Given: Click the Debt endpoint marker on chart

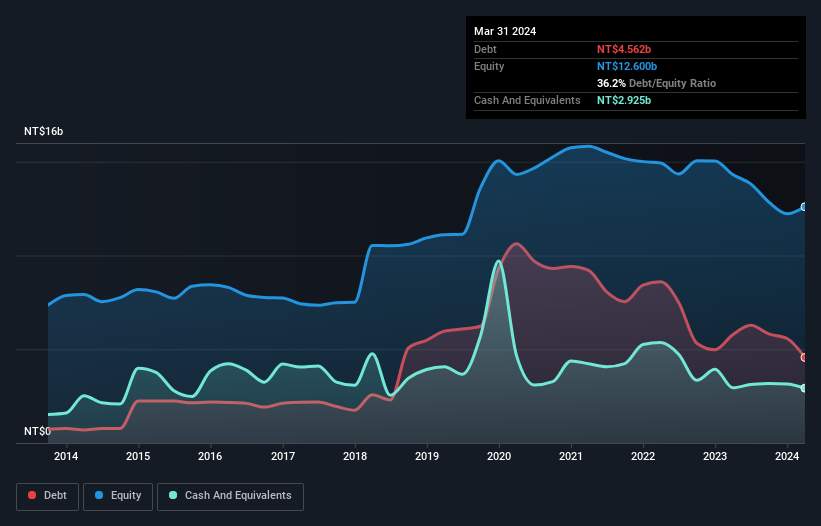Looking at the screenshot, I should pyautogui.click(x=804, y=357).
